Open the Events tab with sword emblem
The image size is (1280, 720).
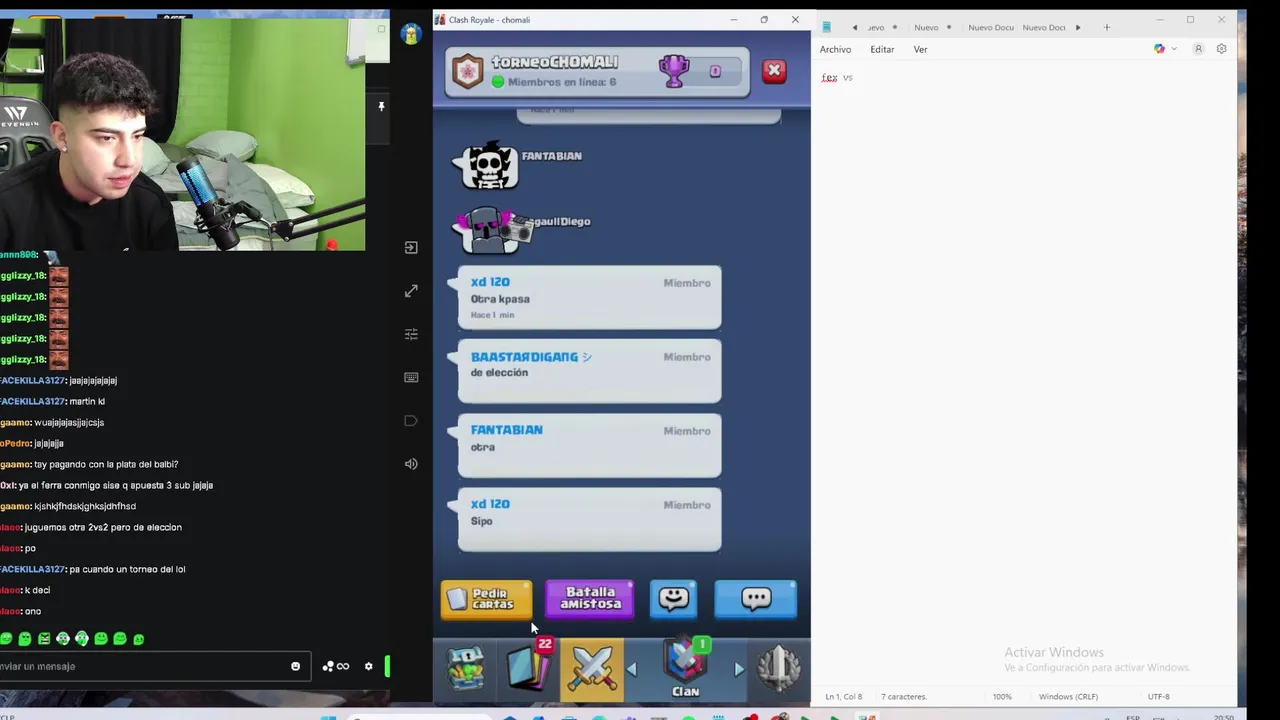779,669
